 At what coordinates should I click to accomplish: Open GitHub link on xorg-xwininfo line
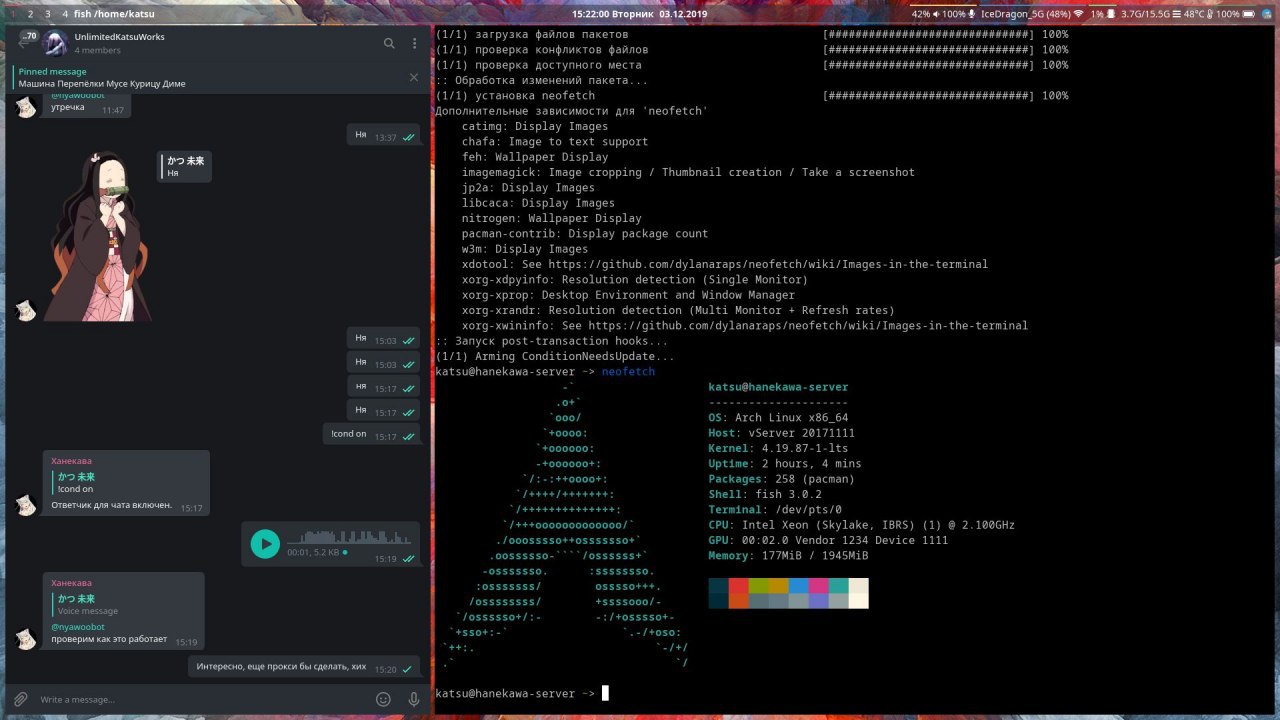808,326
